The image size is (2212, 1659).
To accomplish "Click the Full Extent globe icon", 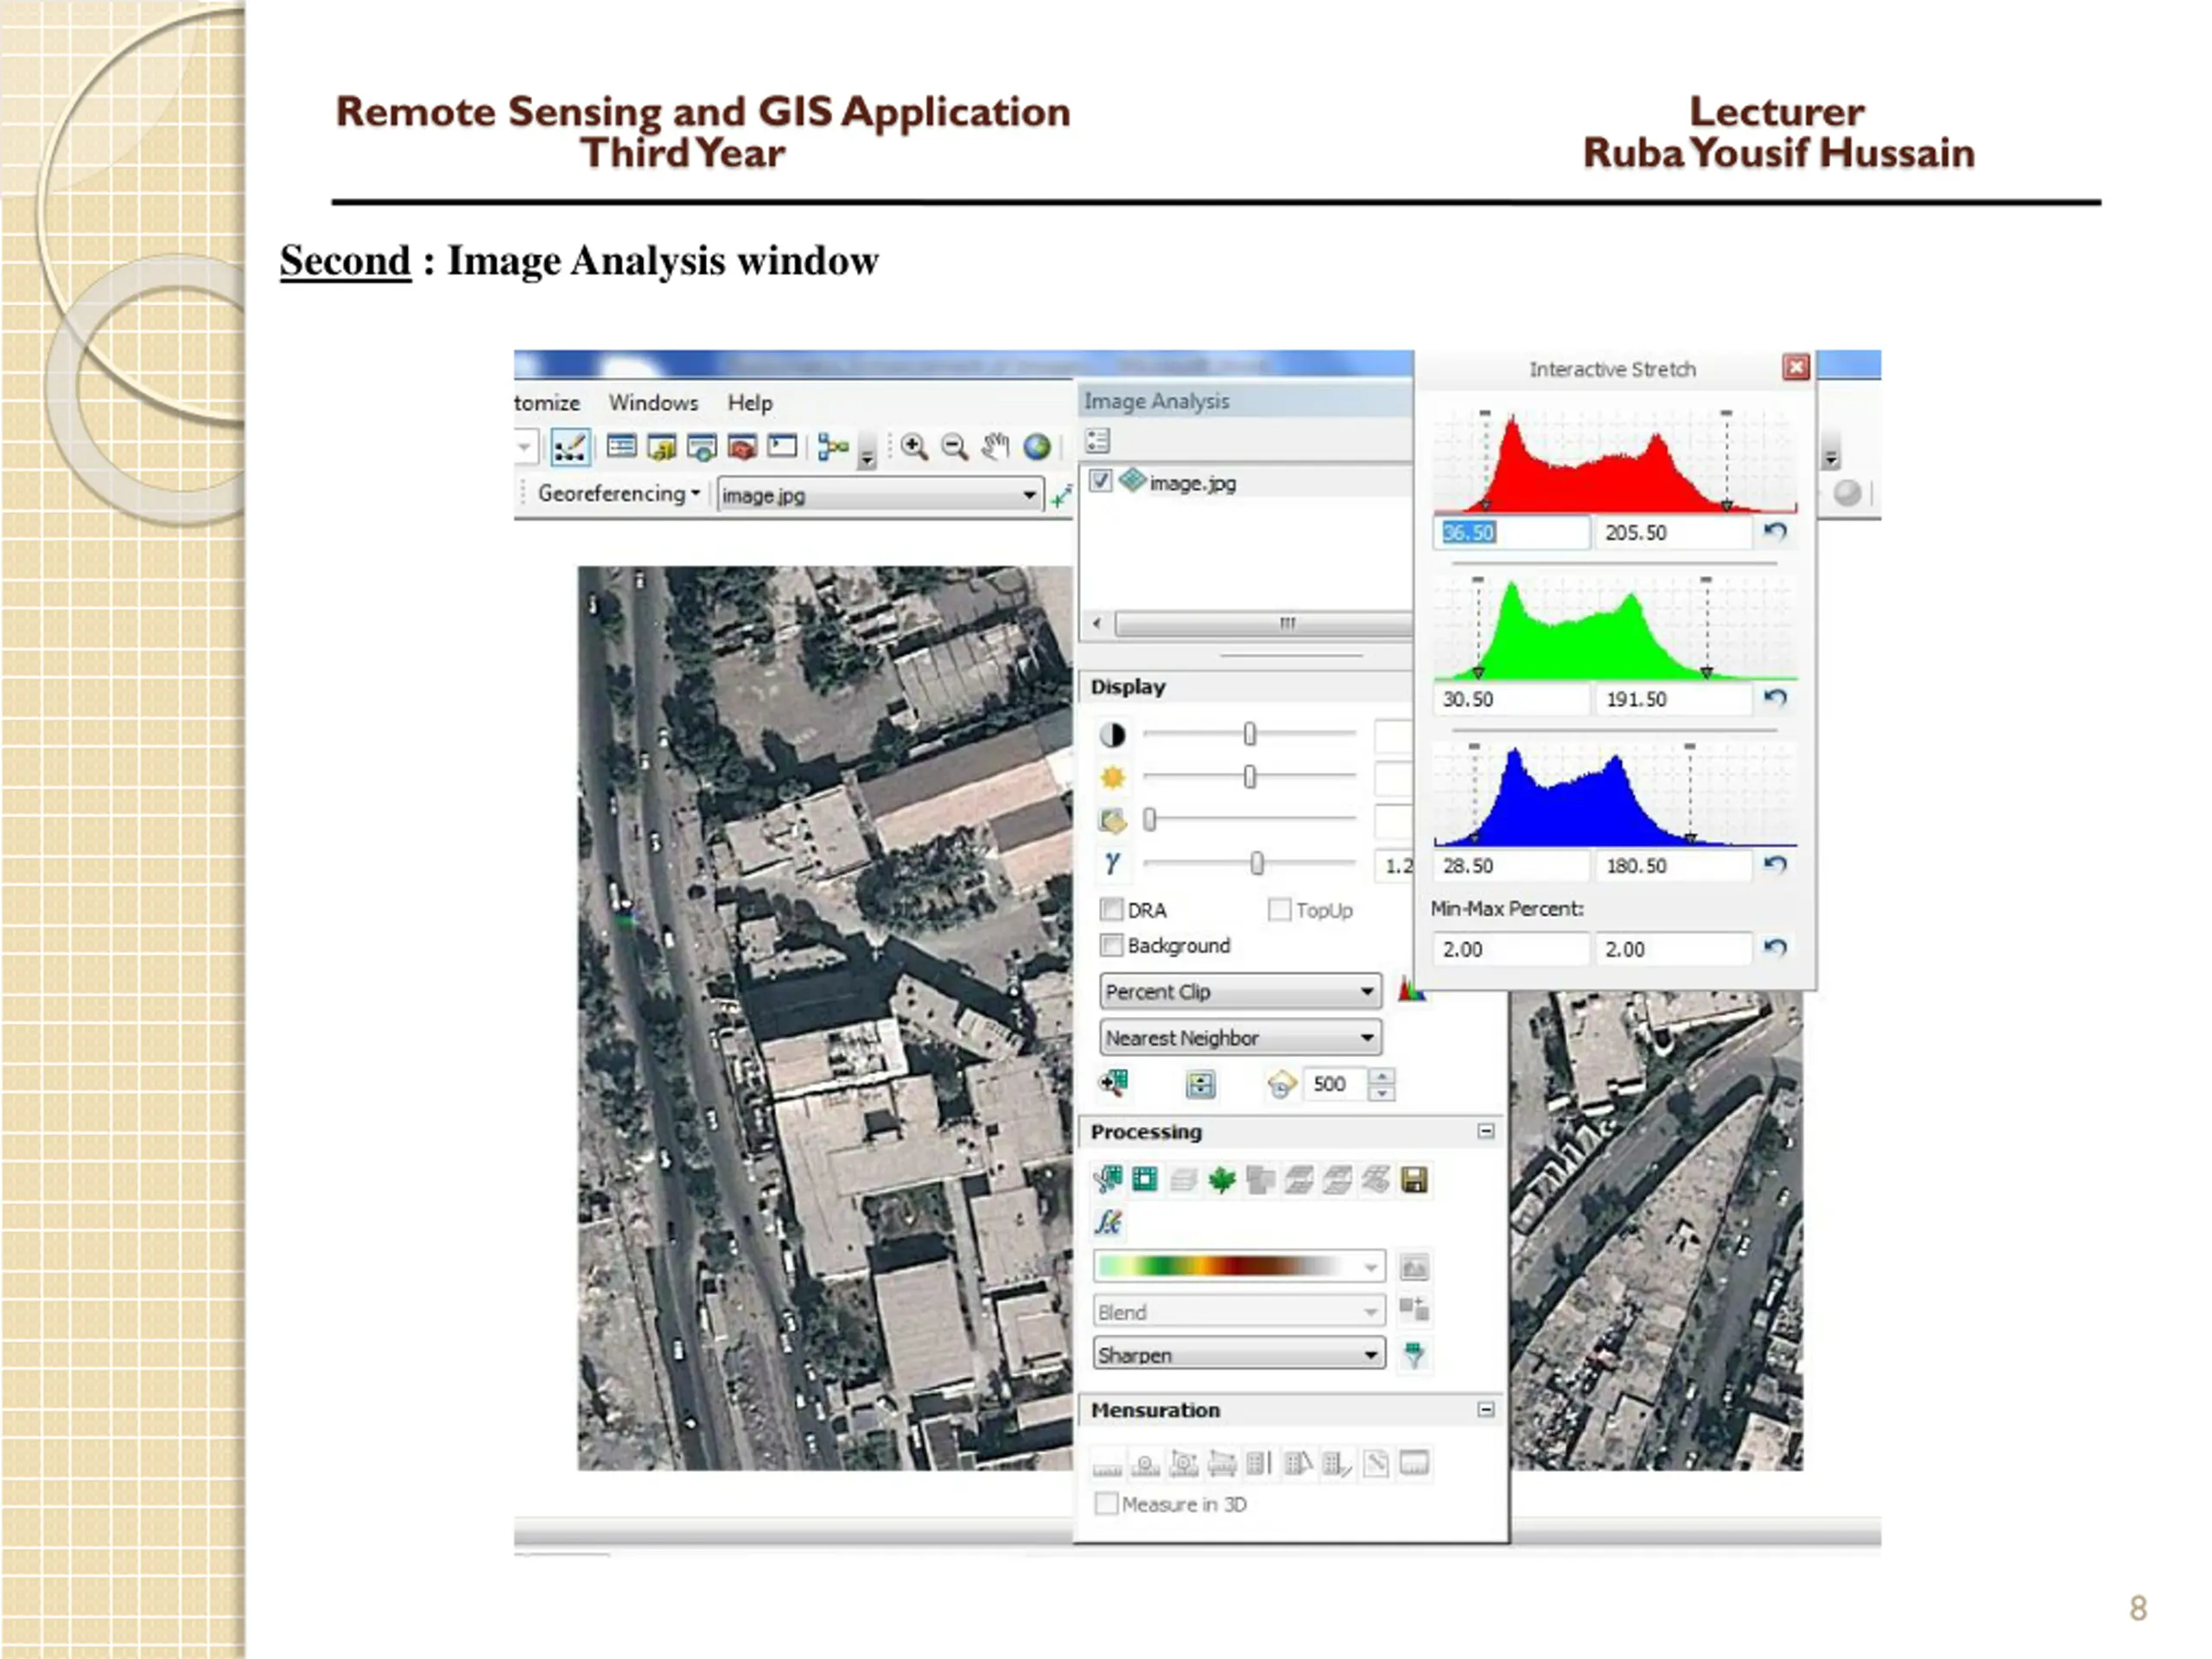I will pos(1037,447).
